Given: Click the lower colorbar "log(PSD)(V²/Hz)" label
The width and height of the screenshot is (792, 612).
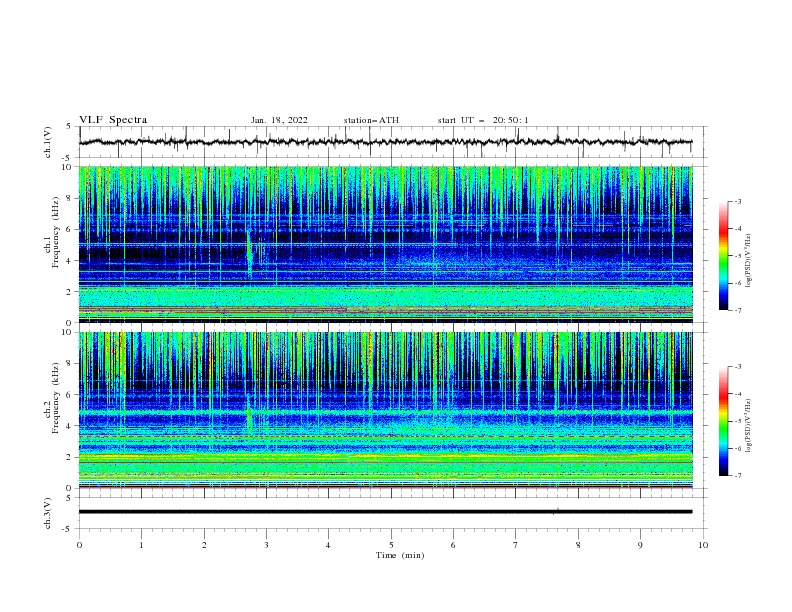Looking at the screenshot, I should tap(748, 426).
